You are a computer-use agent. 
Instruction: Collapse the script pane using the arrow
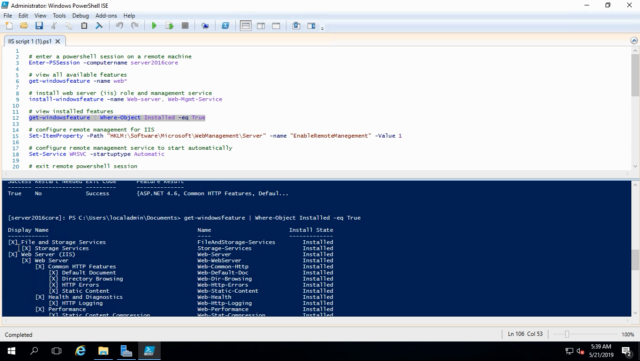pos(634,40)
